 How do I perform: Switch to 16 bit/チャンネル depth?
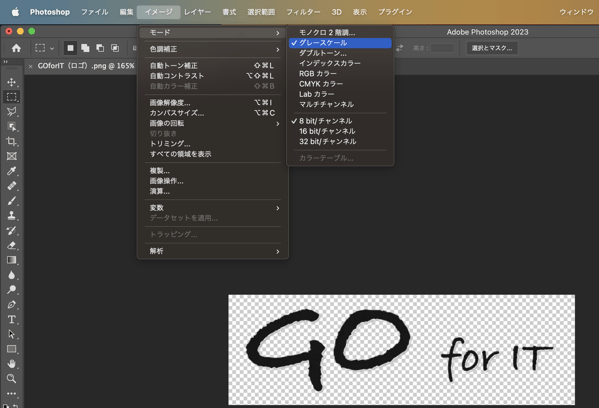pos(340,131)
